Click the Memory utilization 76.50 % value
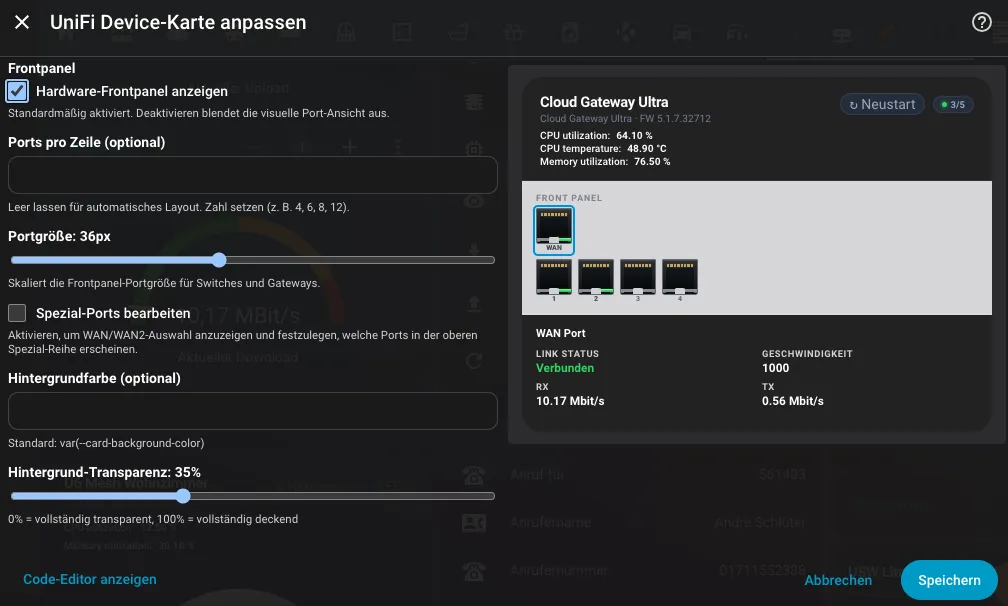This screenshot has height=606, width=1008. [652, 162]
